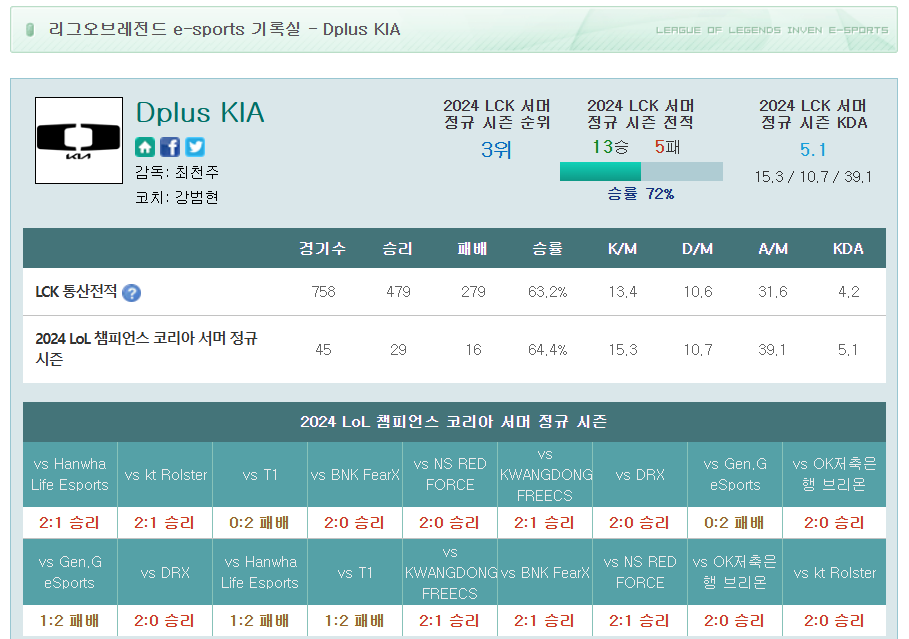Open first-round vs BNK FearX match
Viewport: 909px width, 639px height.
click(x=355, y=474)
